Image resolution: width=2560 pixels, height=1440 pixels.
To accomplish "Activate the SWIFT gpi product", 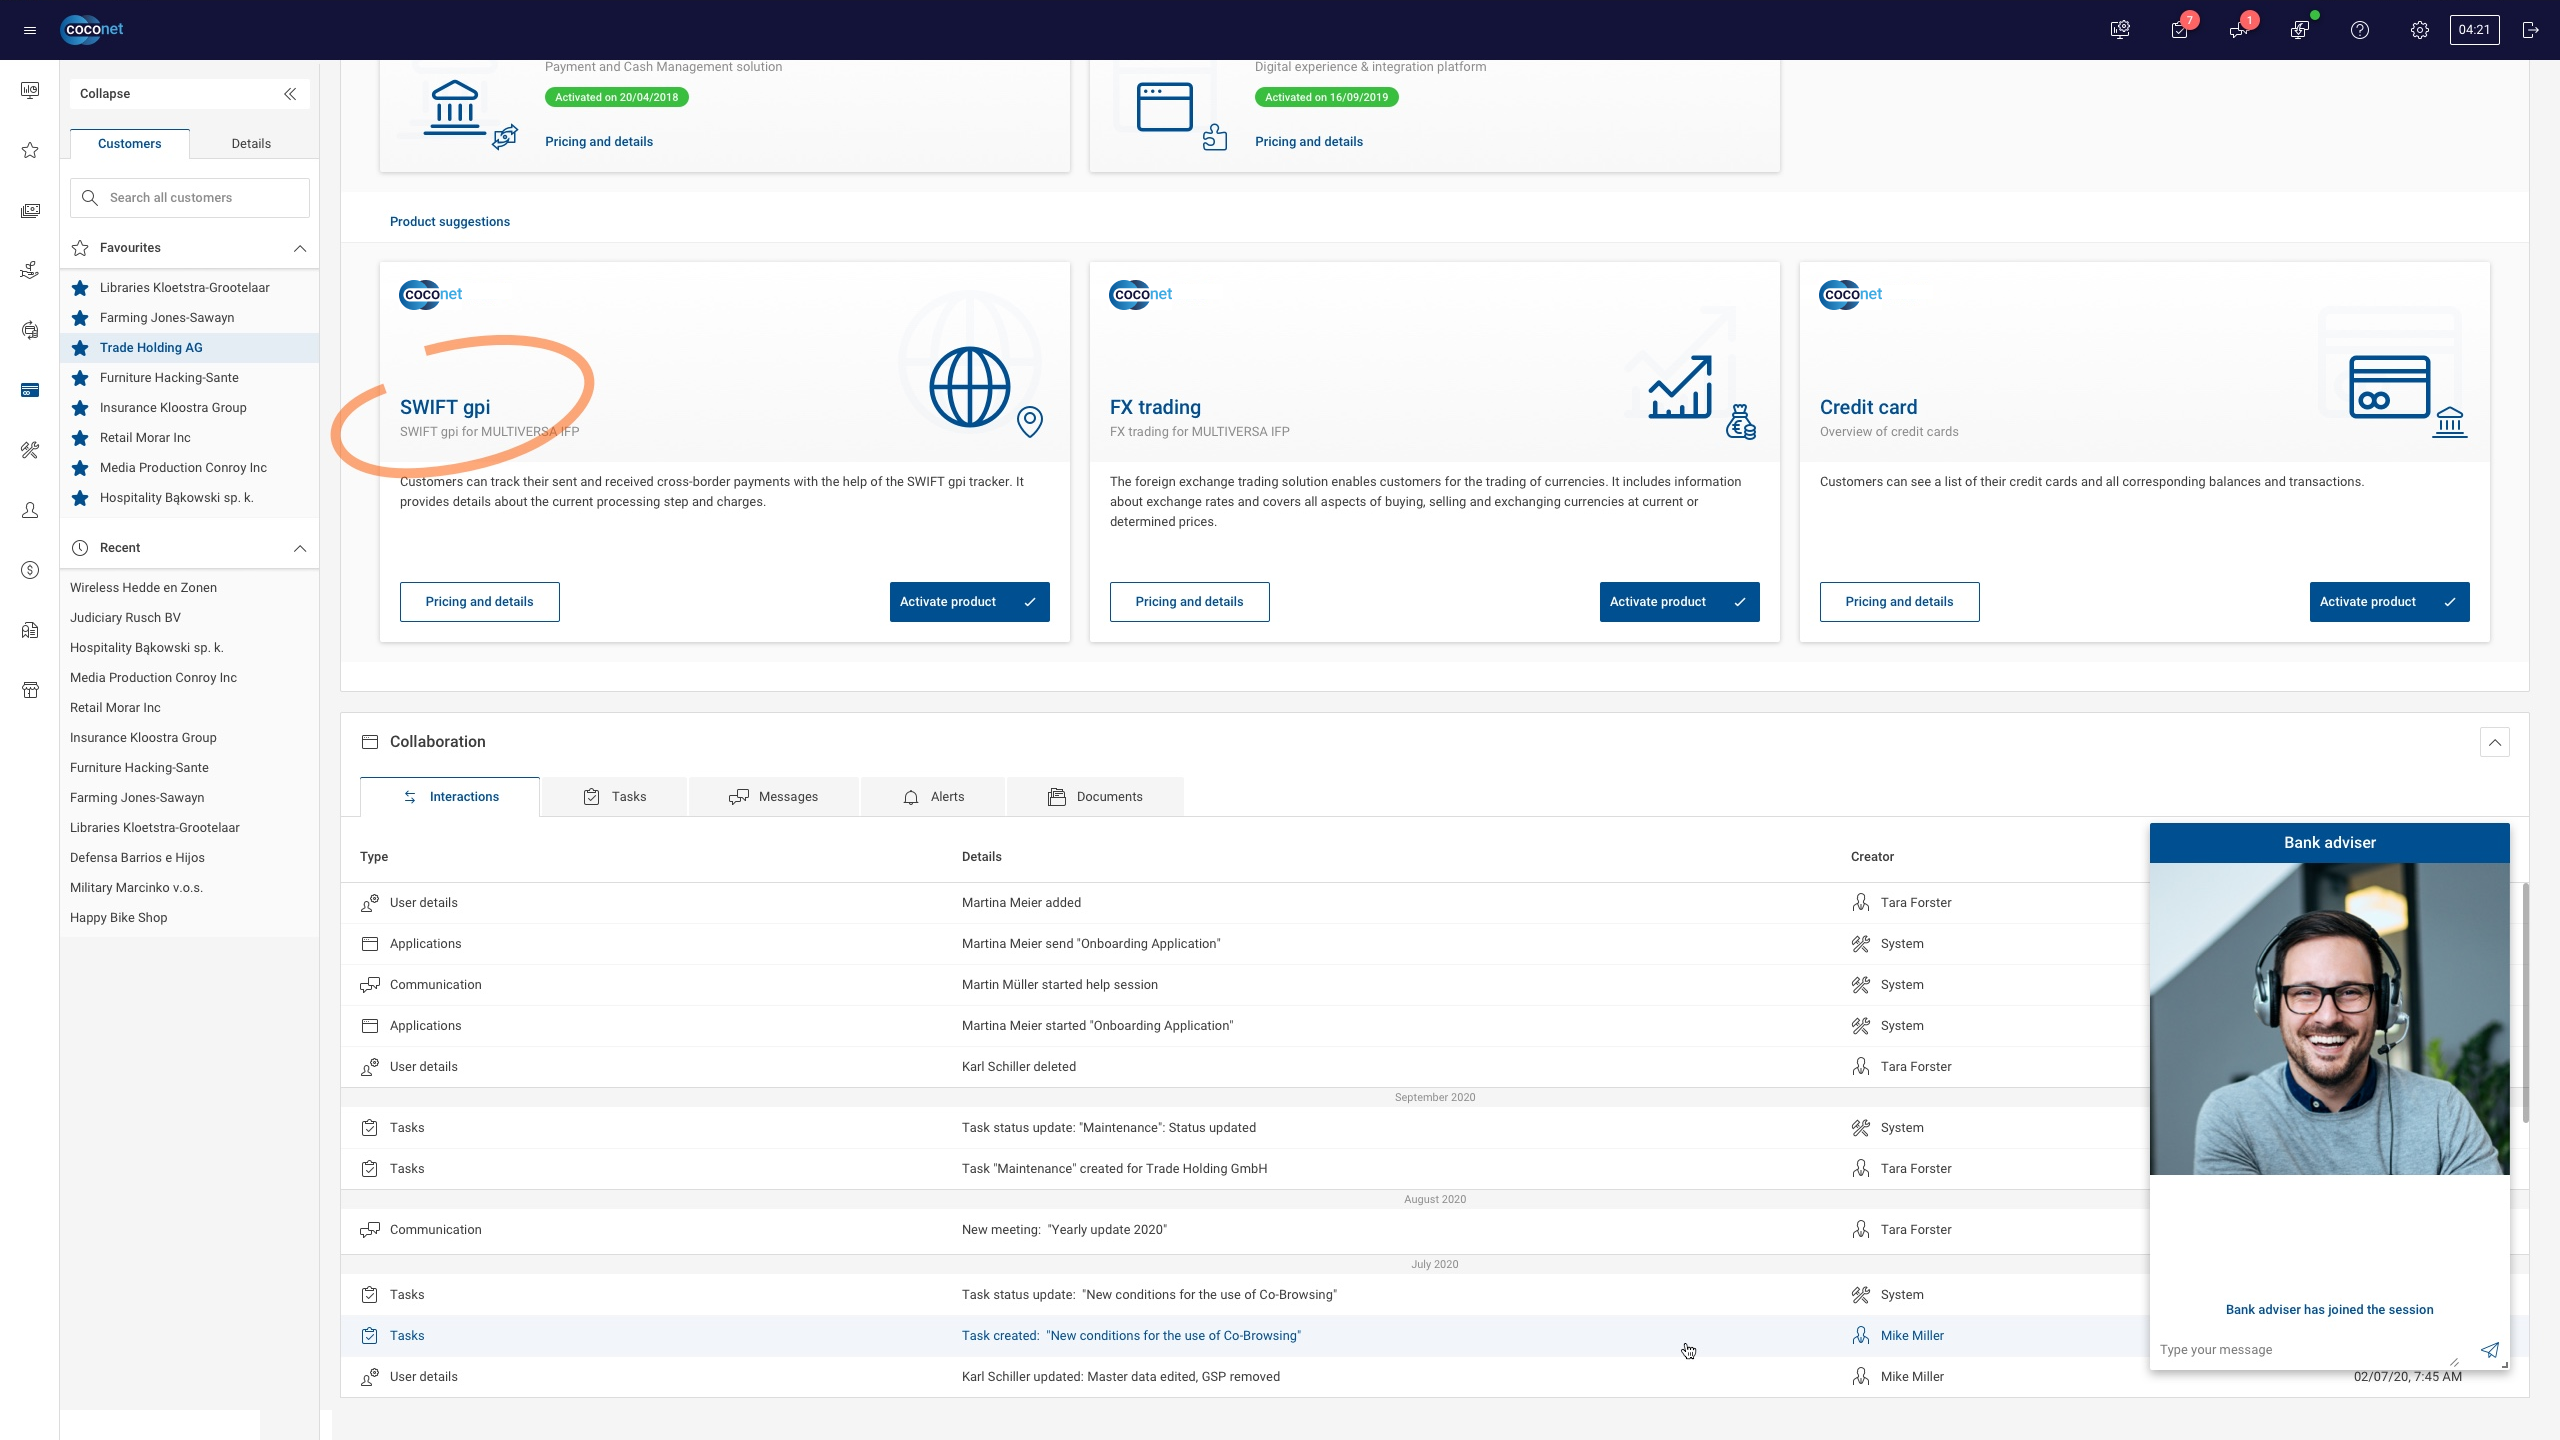I will (970, 602).
